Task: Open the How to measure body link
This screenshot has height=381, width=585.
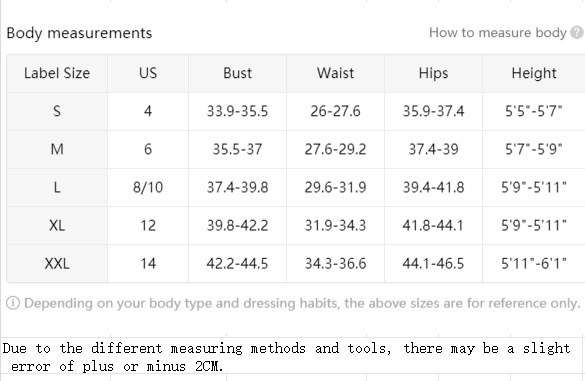Action: point(498,33)
